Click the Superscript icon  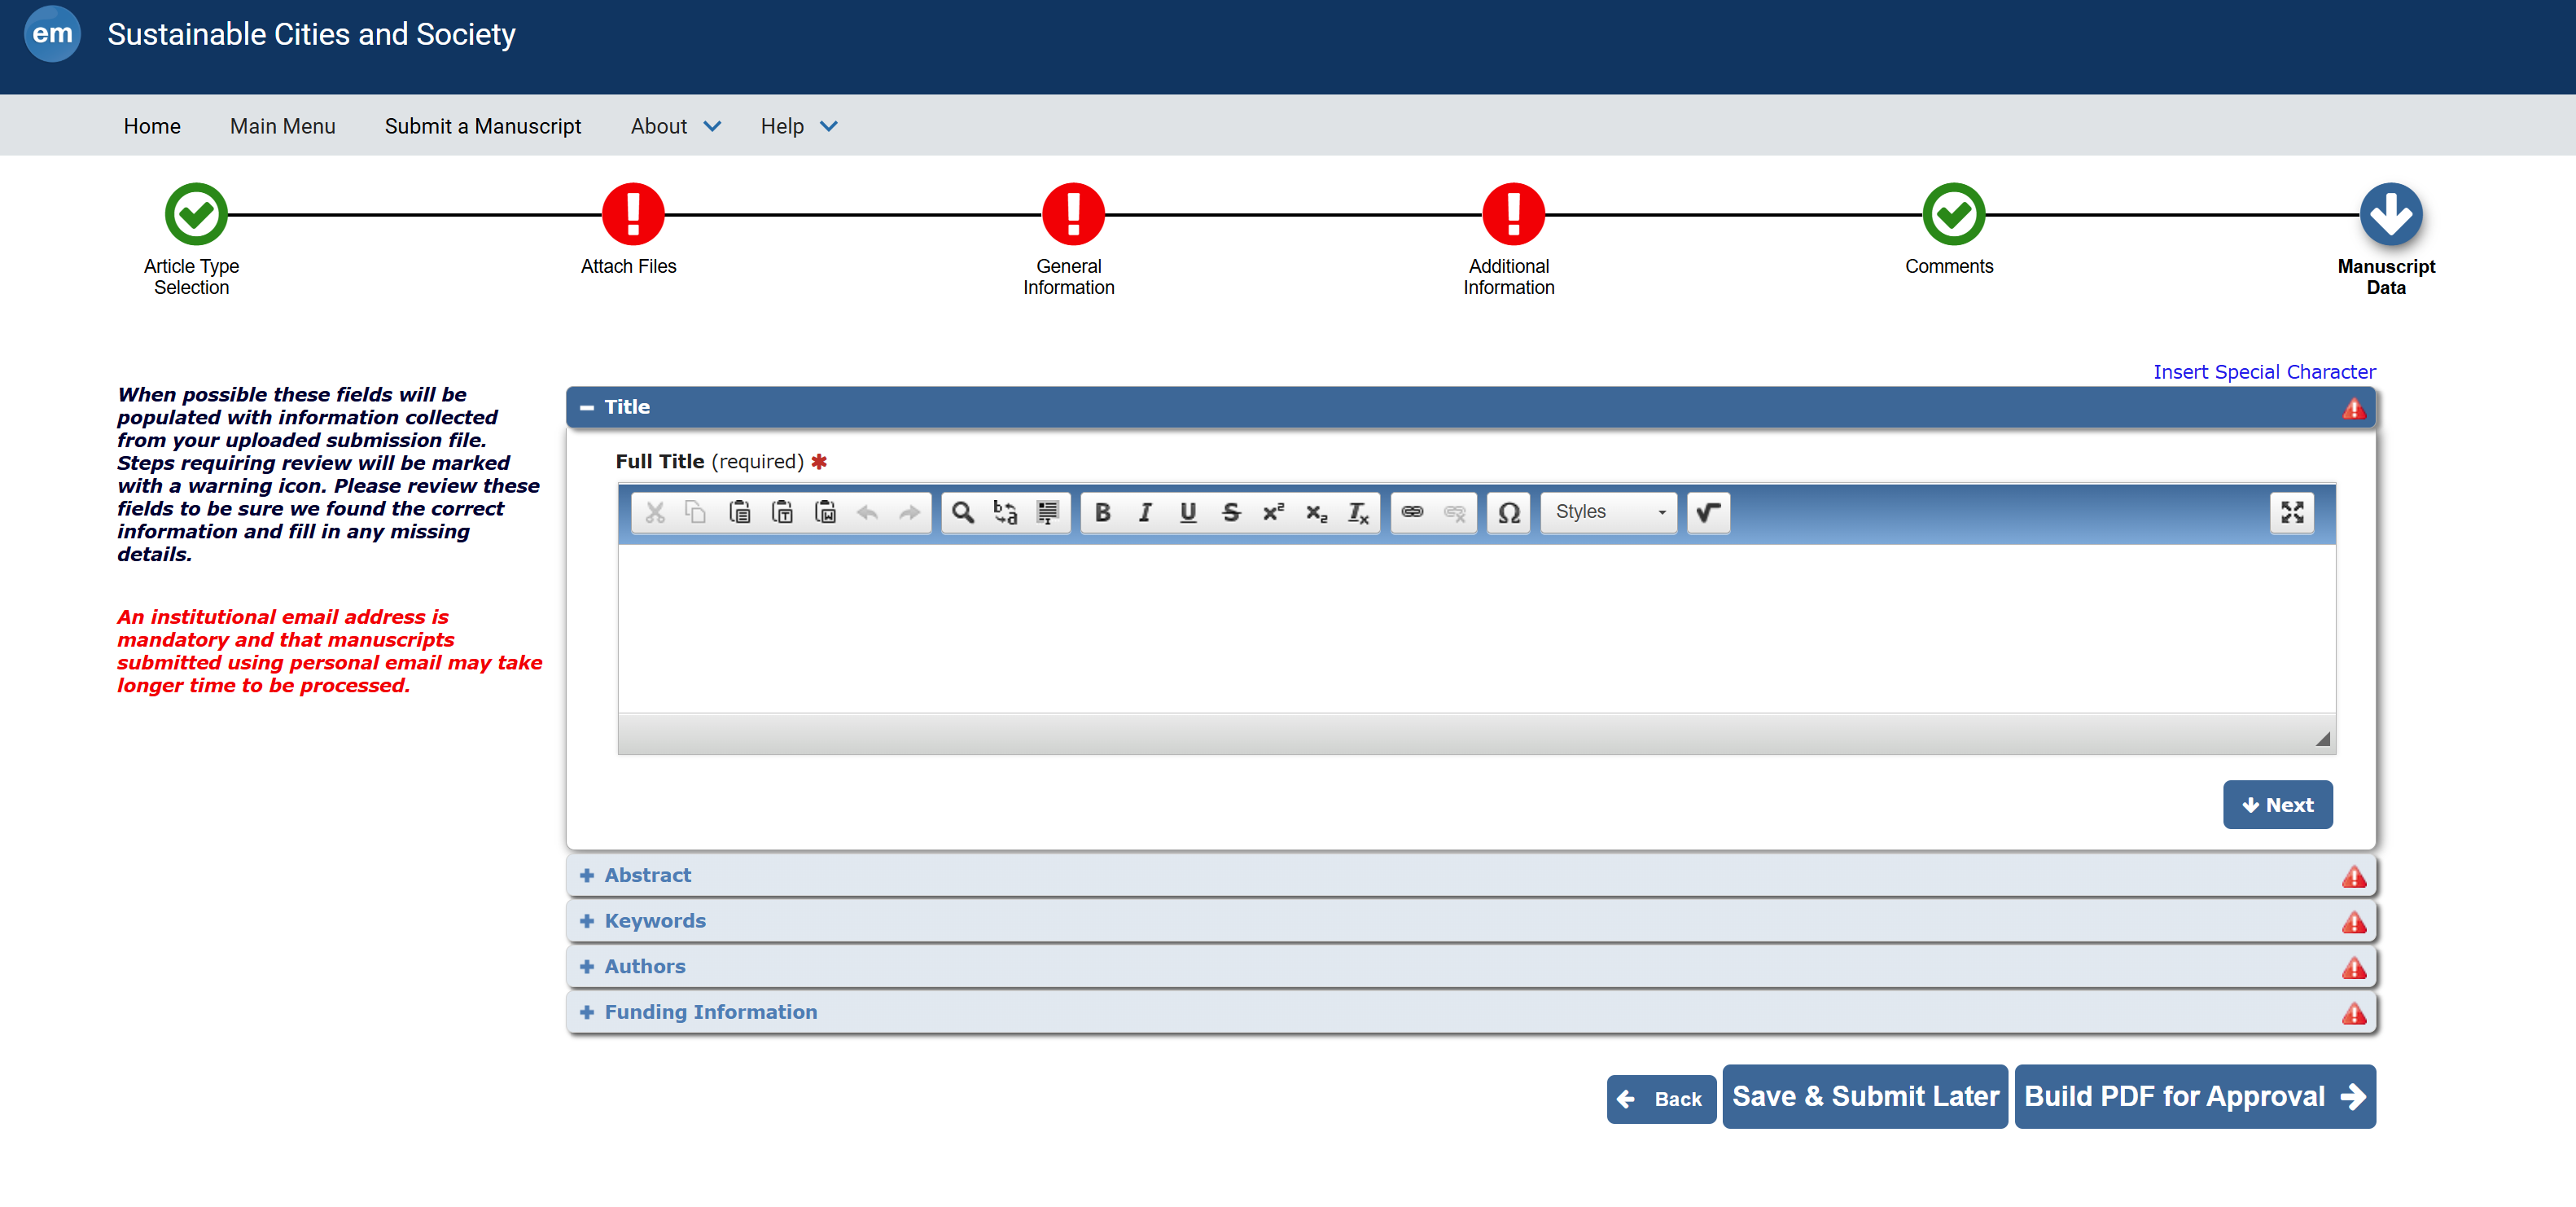(x=1273, y=512)
